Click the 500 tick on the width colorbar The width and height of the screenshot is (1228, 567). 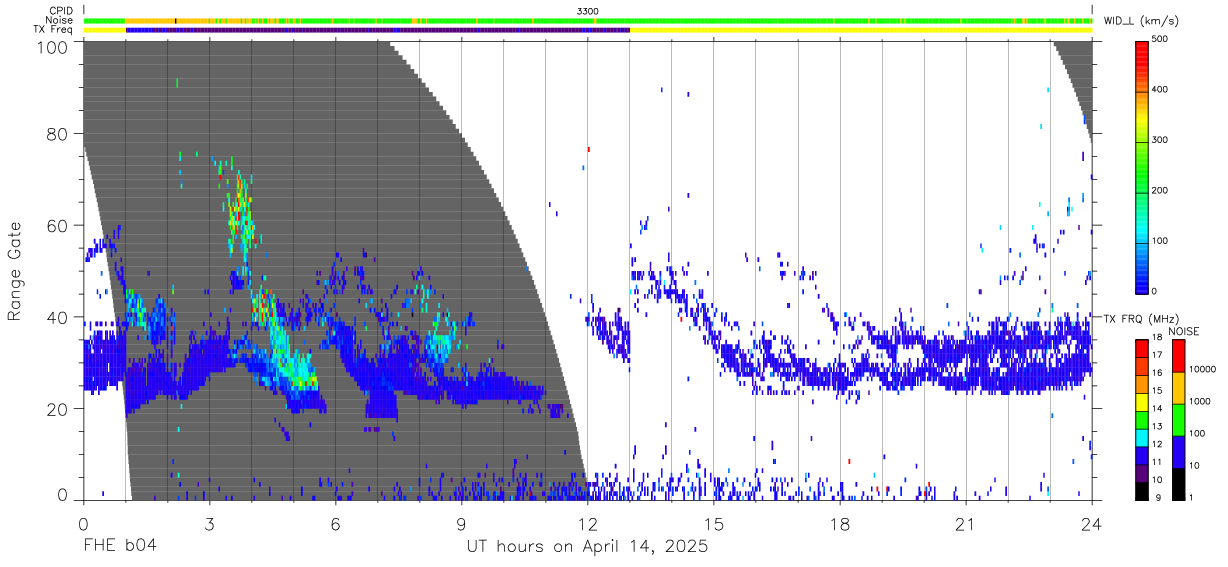(1159, 39)
